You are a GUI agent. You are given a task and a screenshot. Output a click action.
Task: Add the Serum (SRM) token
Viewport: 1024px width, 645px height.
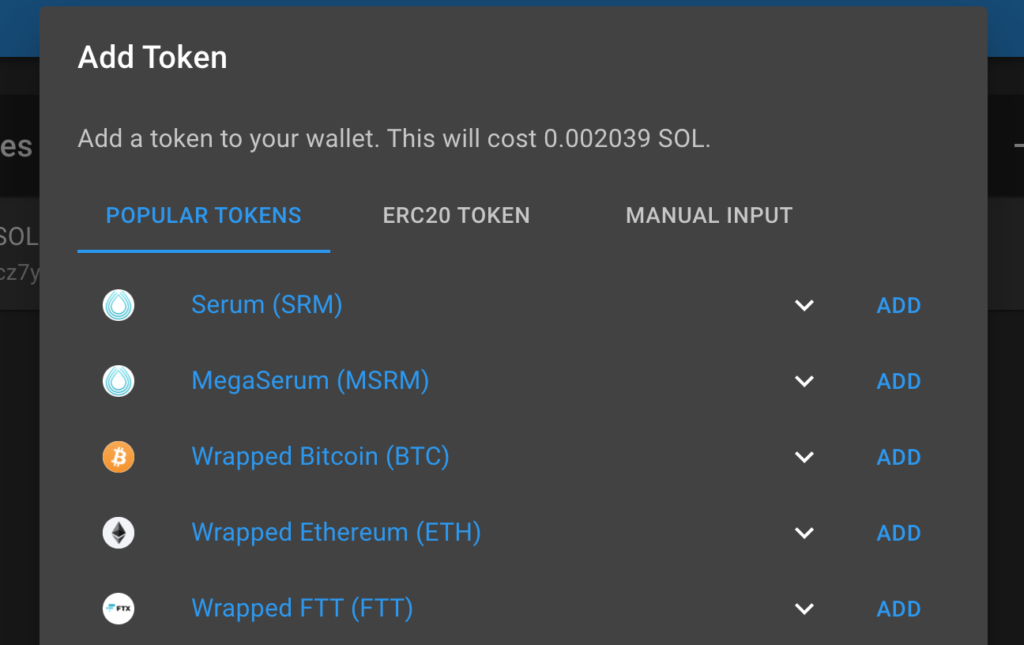tap(899, 305)
